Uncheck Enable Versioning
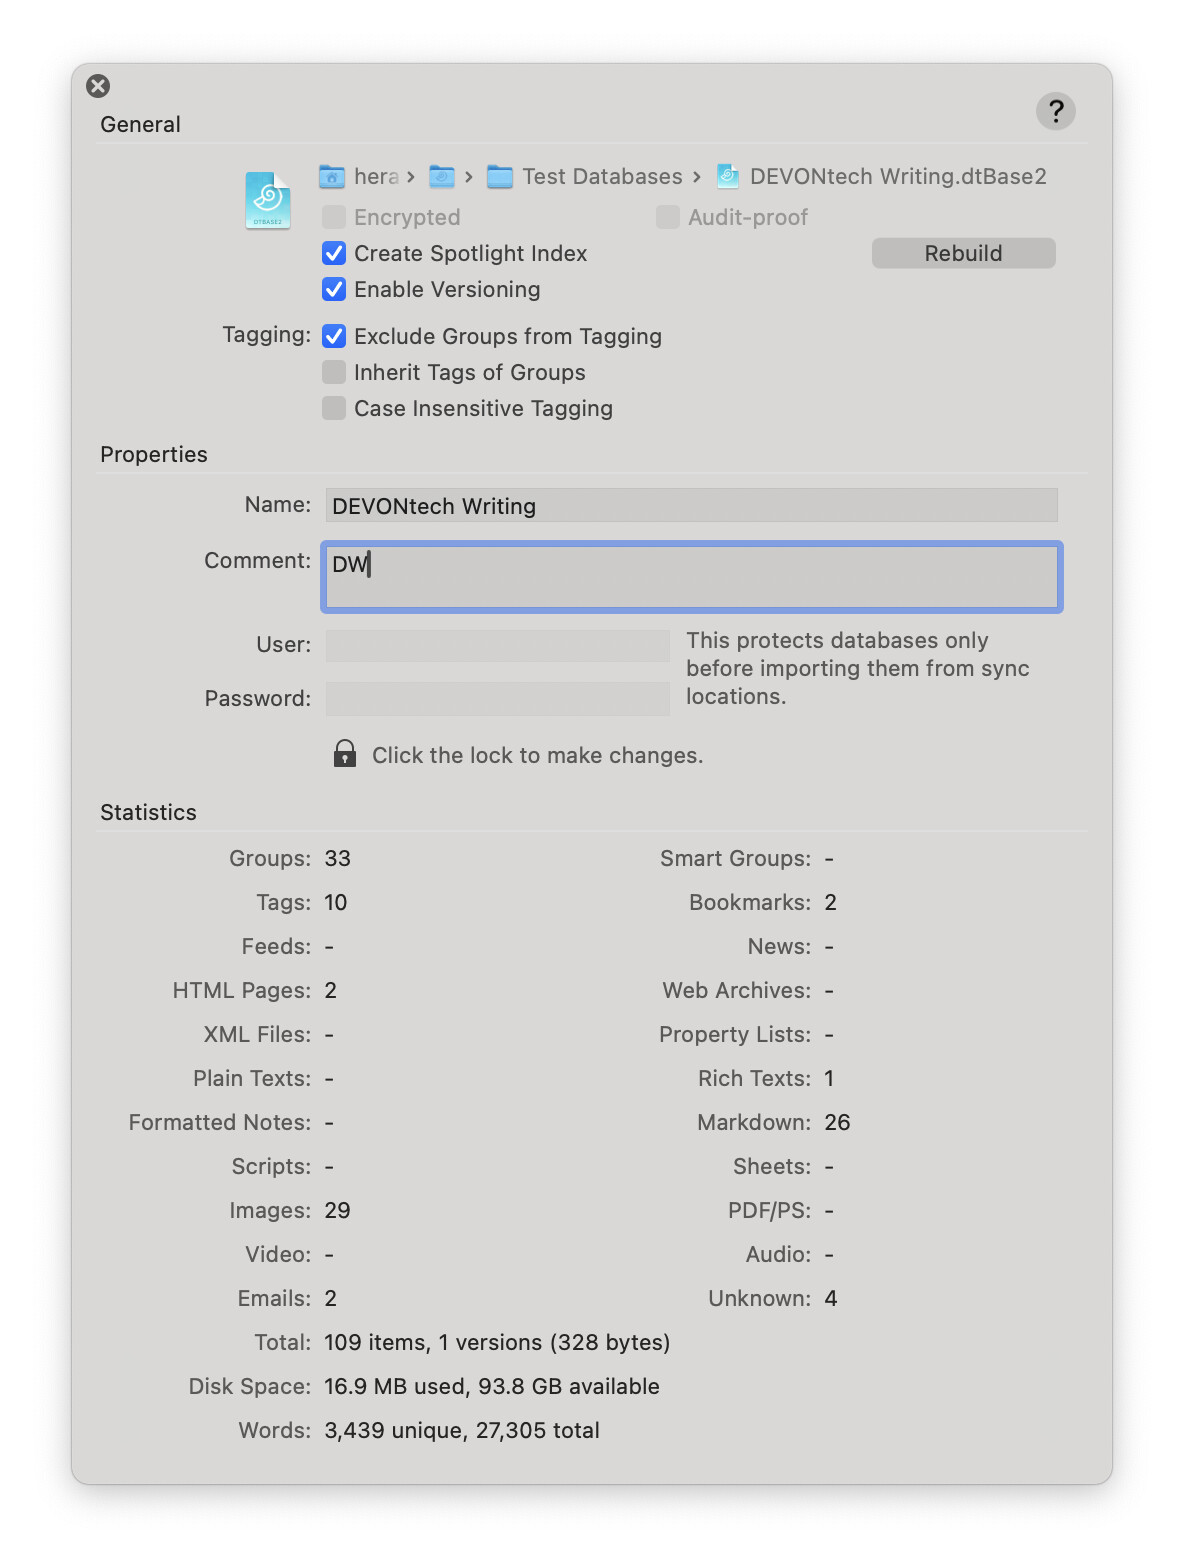 coord(334,290)
